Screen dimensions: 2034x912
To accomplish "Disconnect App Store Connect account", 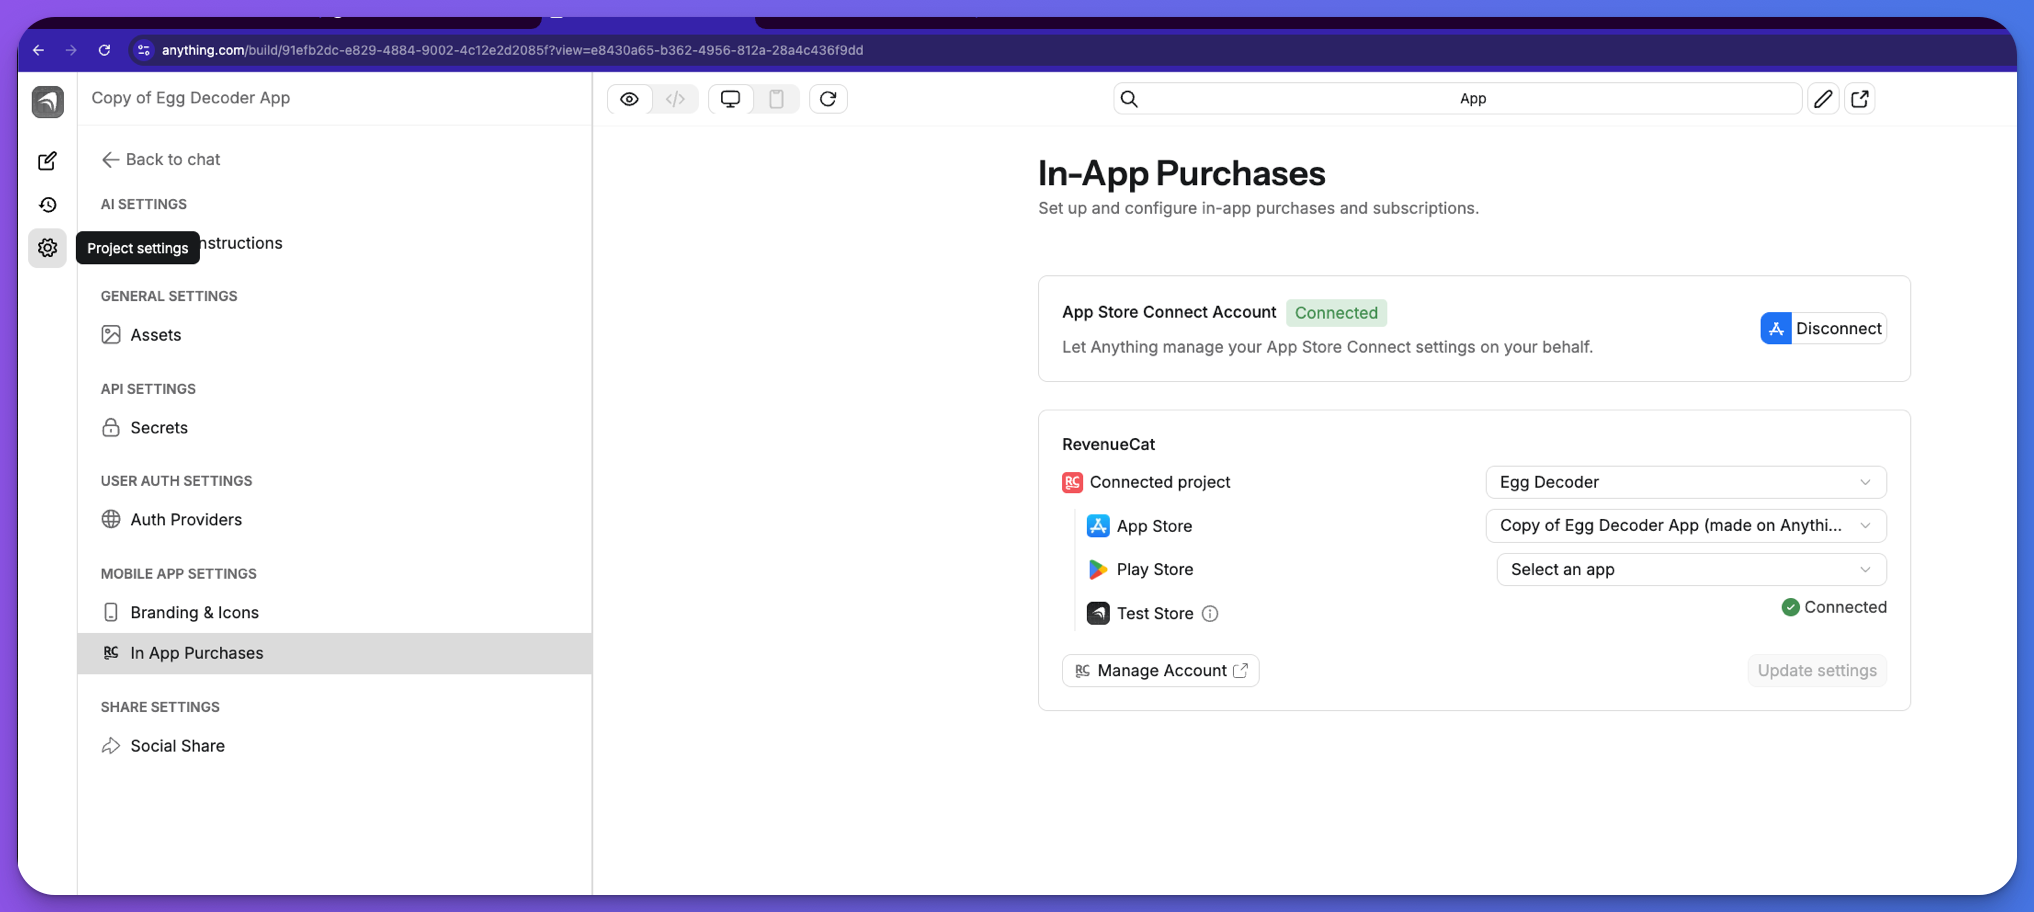I will pyautogui.click(x=1823, y=328).
